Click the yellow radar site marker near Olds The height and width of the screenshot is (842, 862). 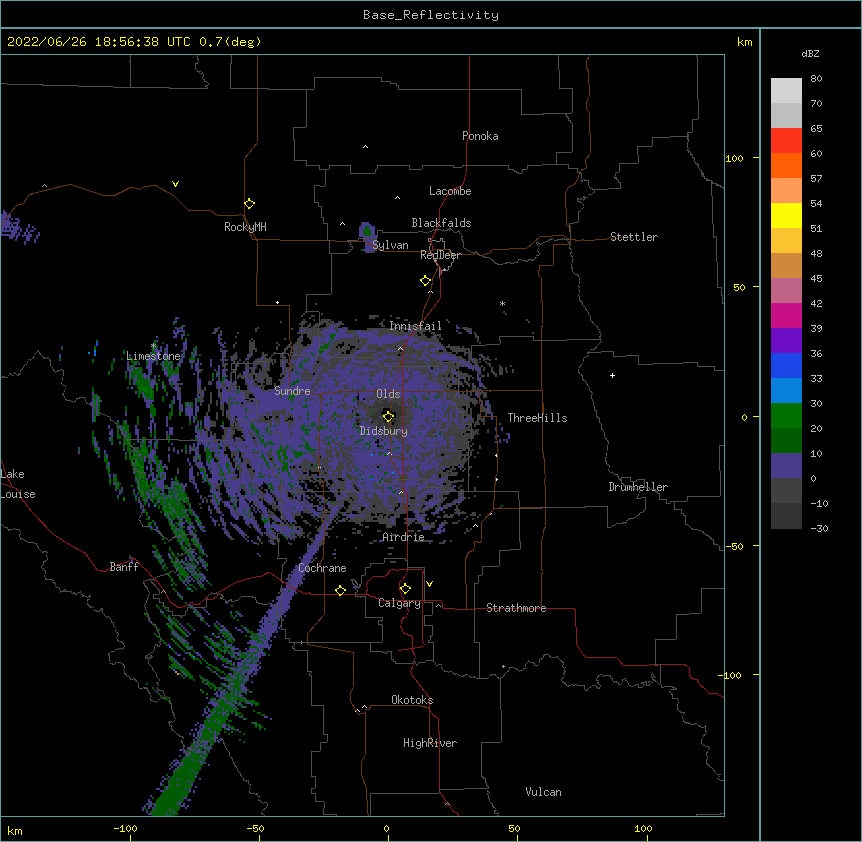(x=388, y=416)
